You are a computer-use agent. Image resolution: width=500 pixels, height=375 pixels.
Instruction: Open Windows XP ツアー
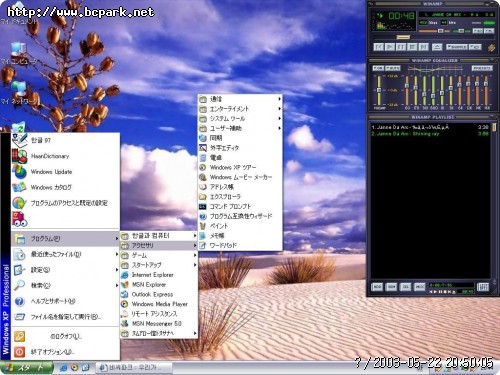(240, 167)
